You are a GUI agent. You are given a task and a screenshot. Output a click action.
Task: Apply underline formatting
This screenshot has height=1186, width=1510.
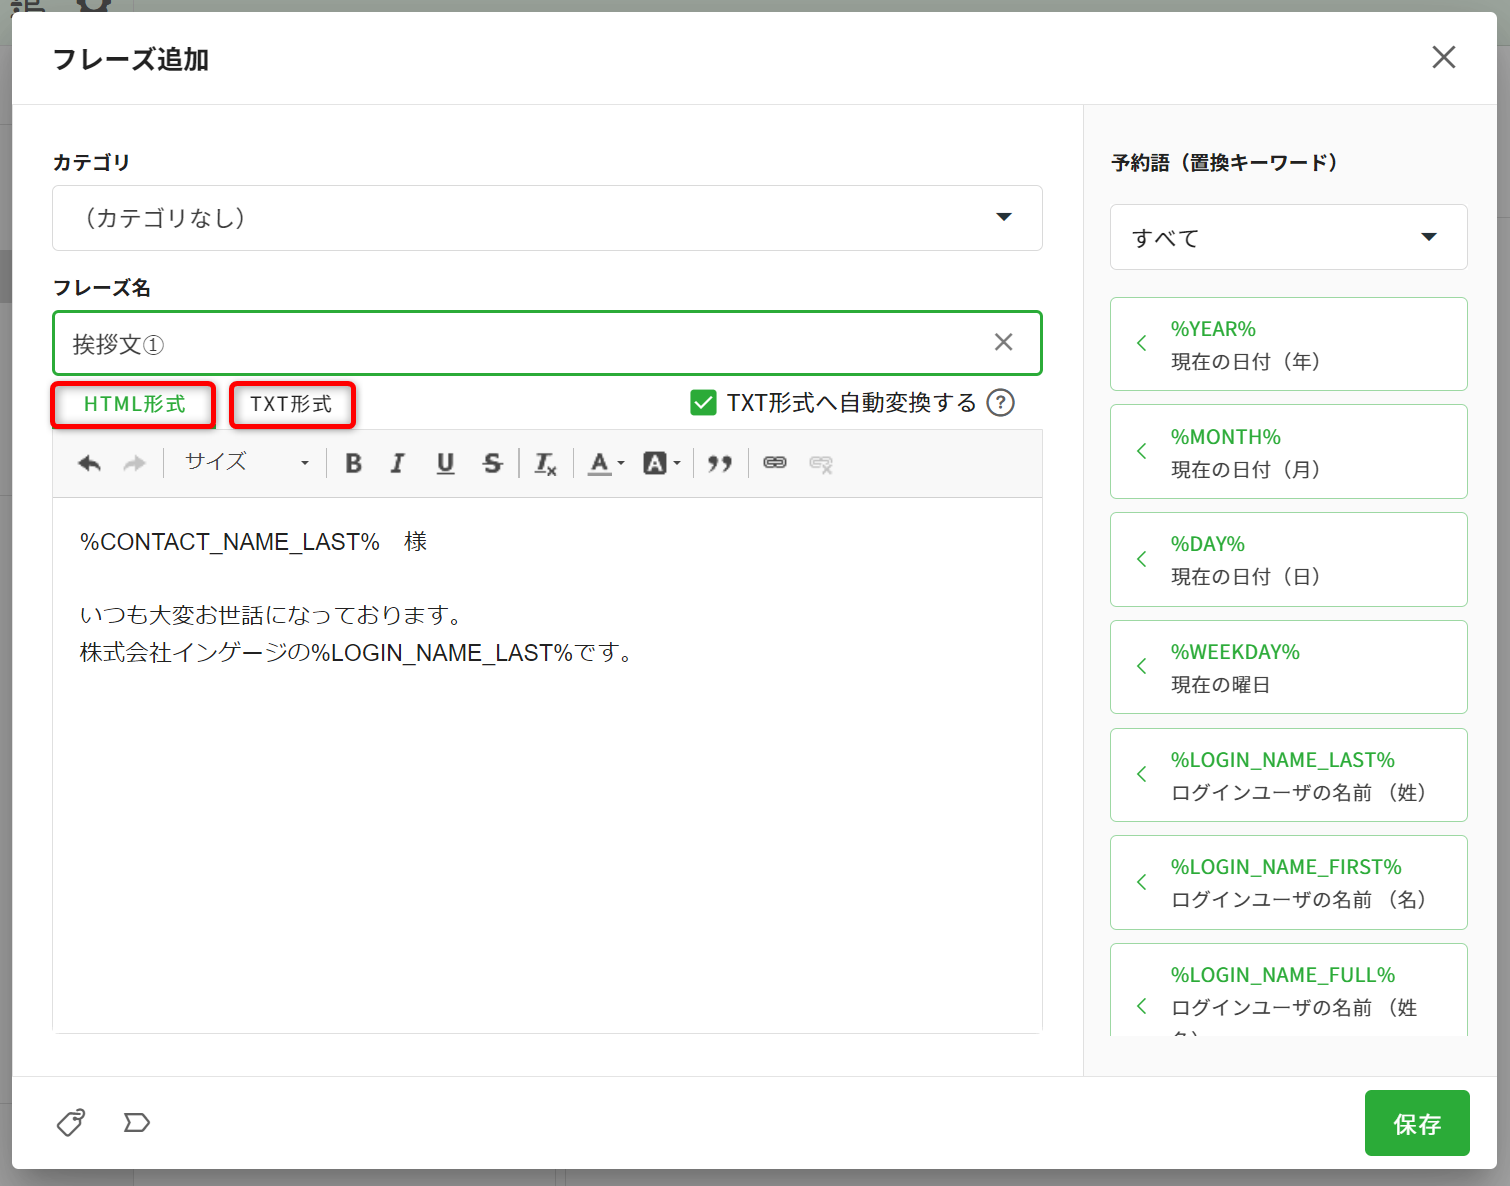click(445, 463)
